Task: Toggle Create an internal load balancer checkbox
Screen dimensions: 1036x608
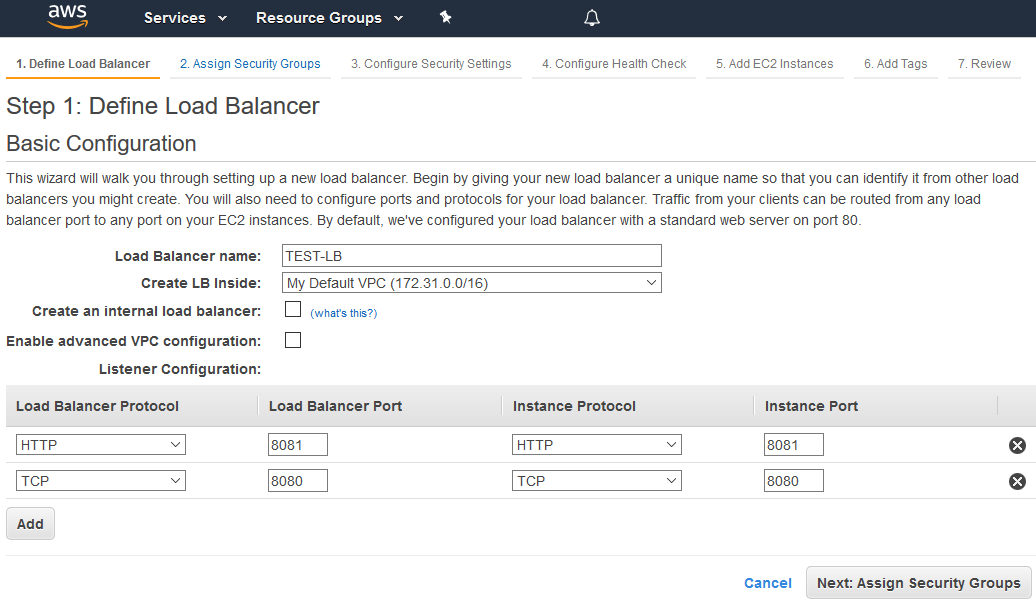Action: click(x=293, y=310)
